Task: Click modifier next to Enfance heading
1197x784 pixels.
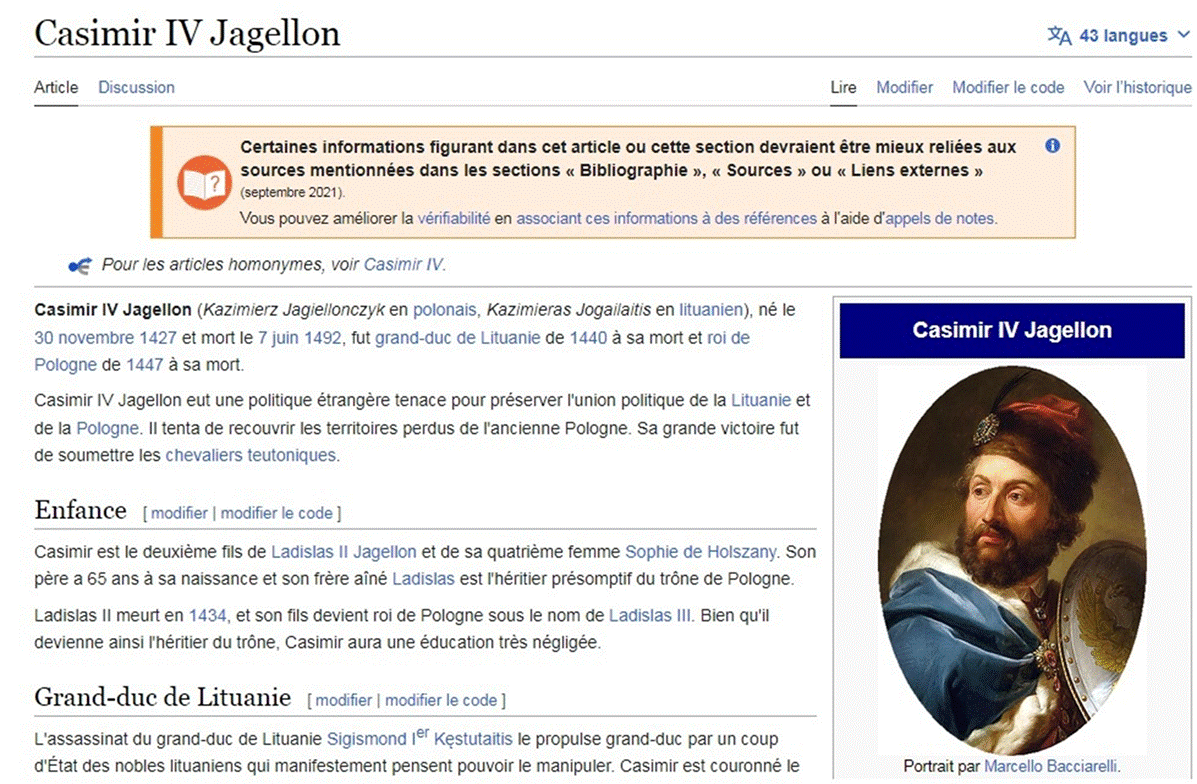Action: [x=179, y=513]
